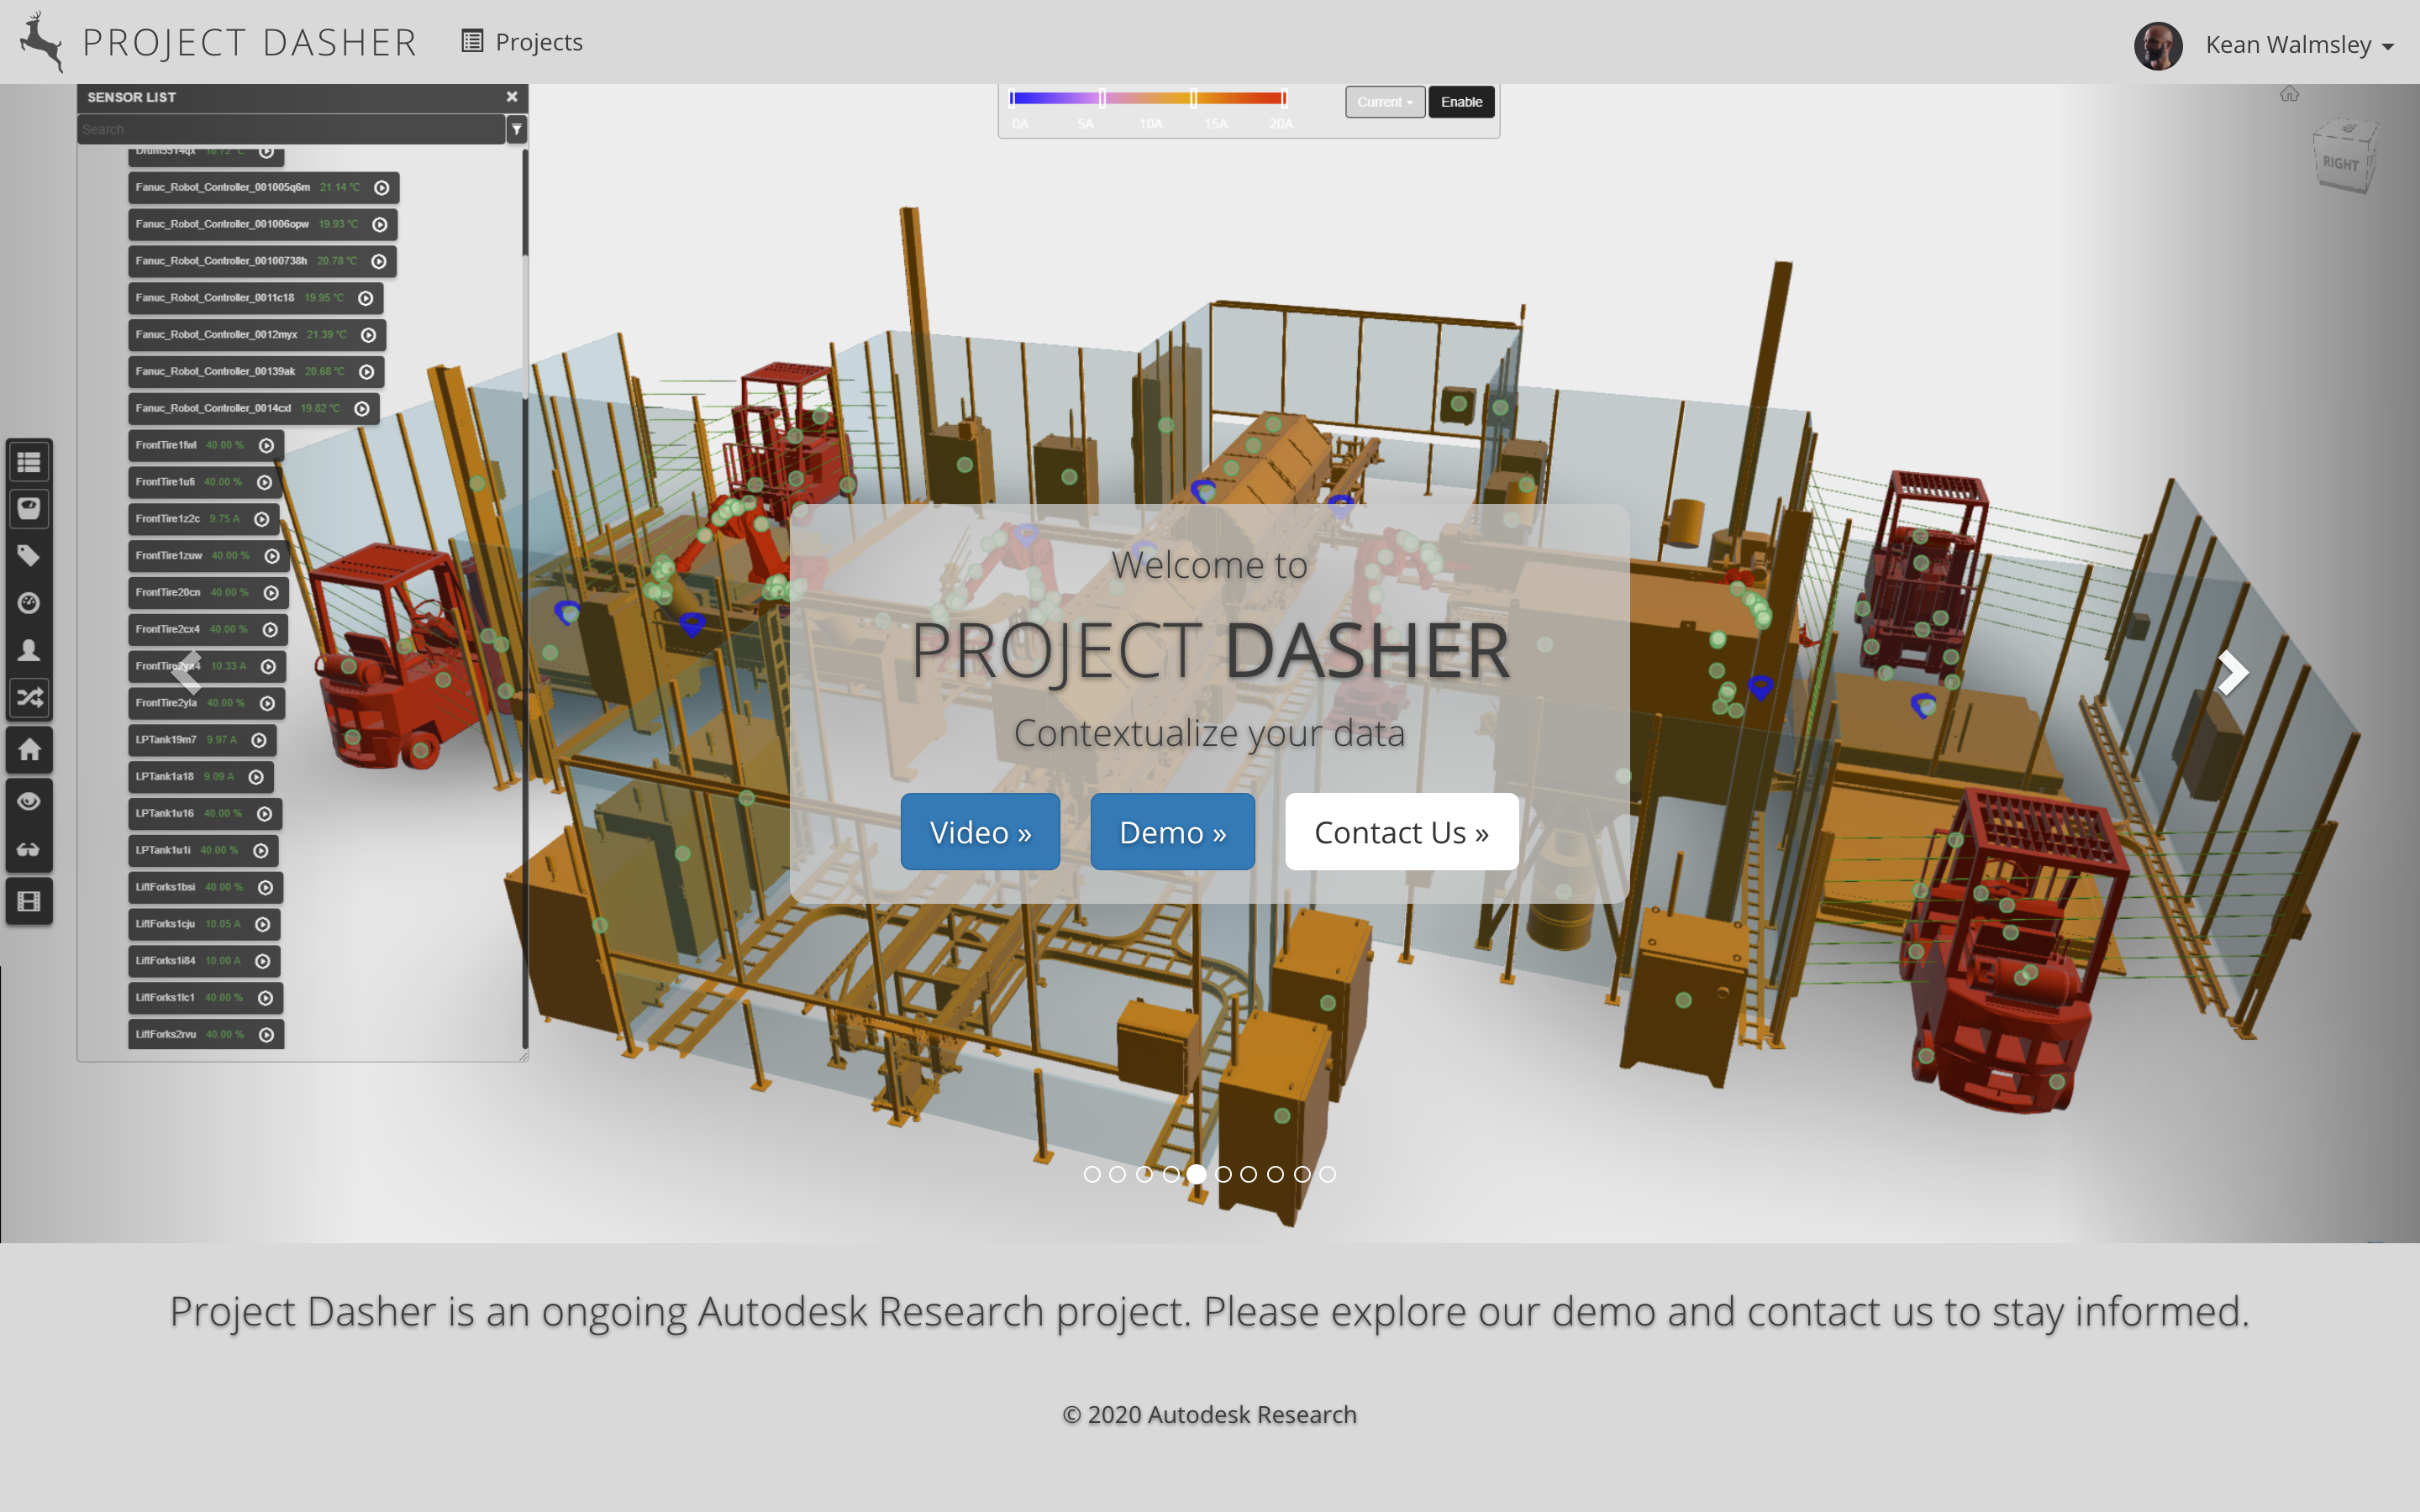This screenshot has width=2420, height=1512.
Task: Click the home icon in left sidebar
Action: pyautogui.click(x=29, y=749)
